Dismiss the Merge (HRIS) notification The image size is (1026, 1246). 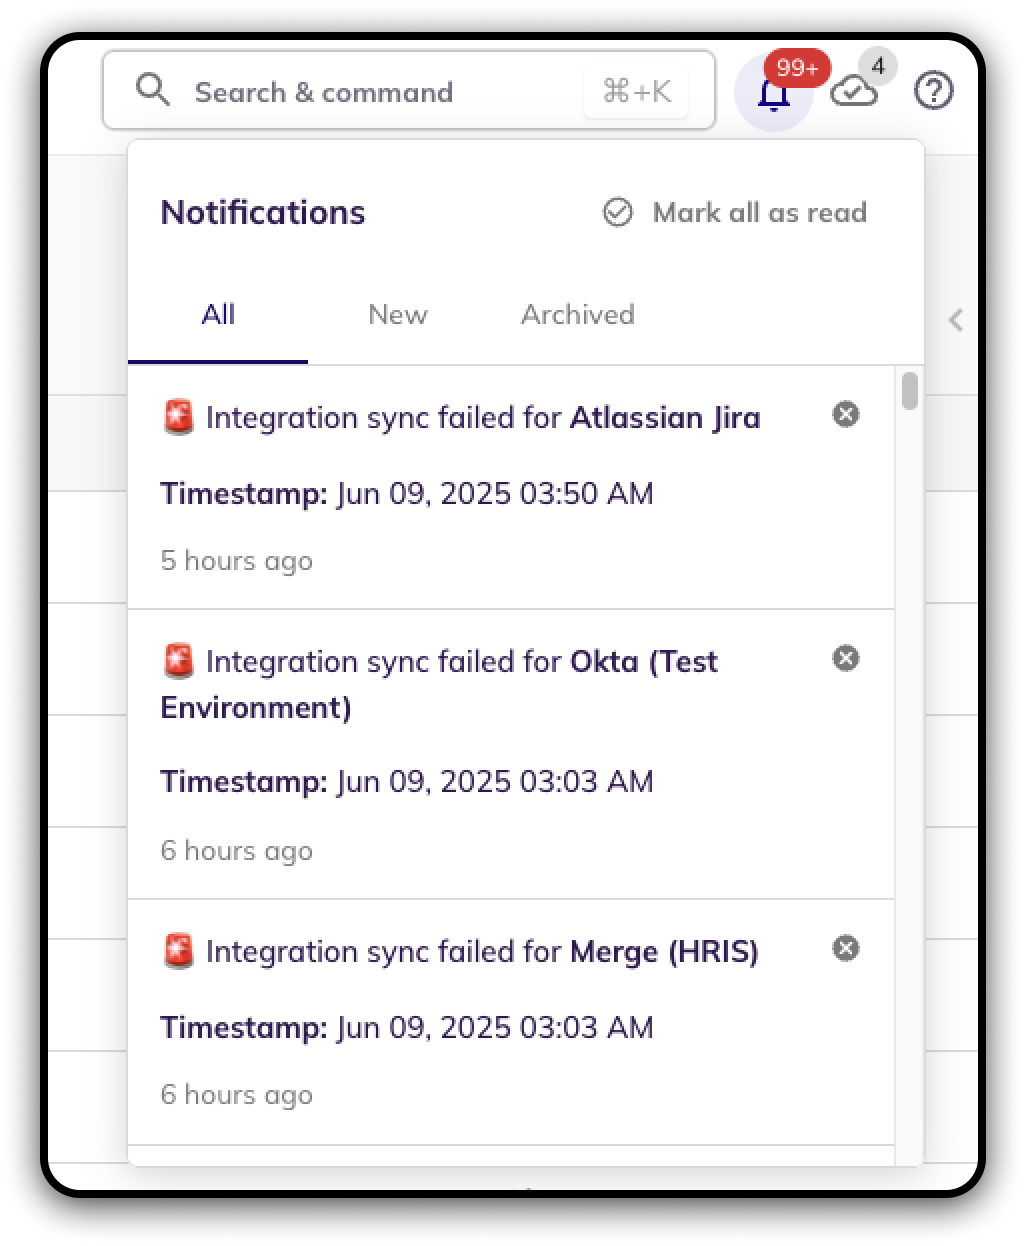coord(846,948)
